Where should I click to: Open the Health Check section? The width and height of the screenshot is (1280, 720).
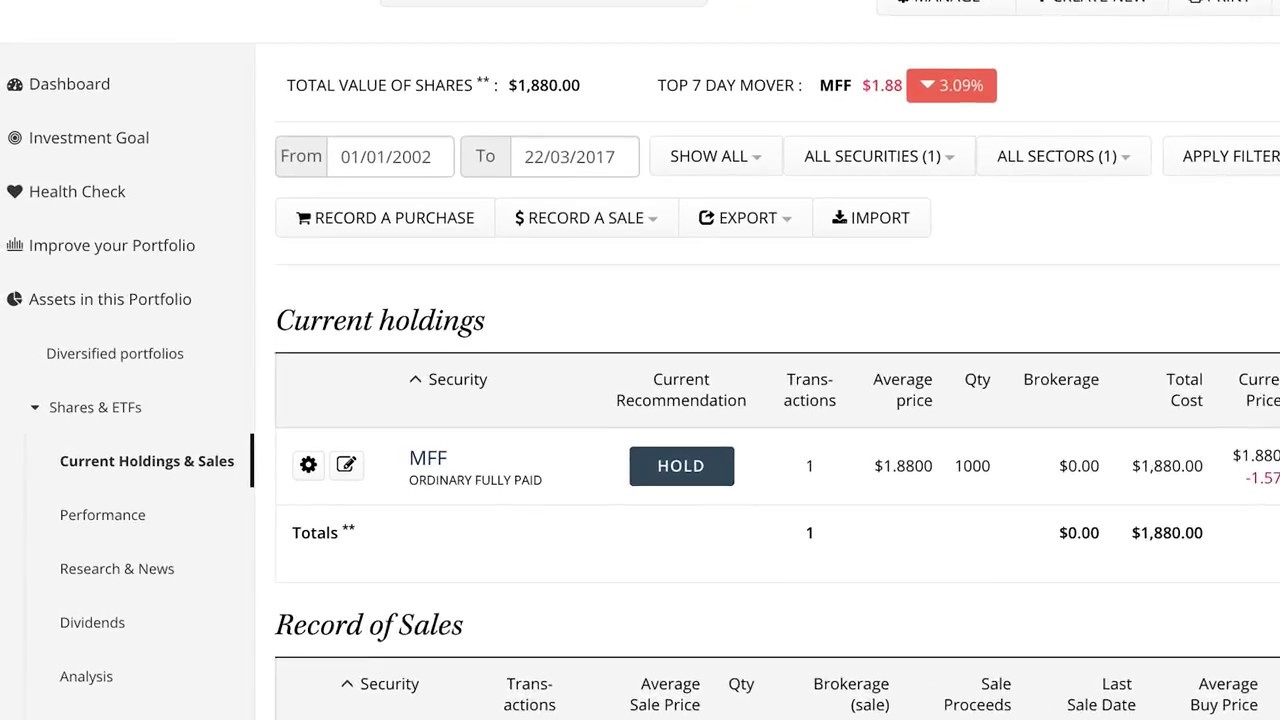(77, 192)
